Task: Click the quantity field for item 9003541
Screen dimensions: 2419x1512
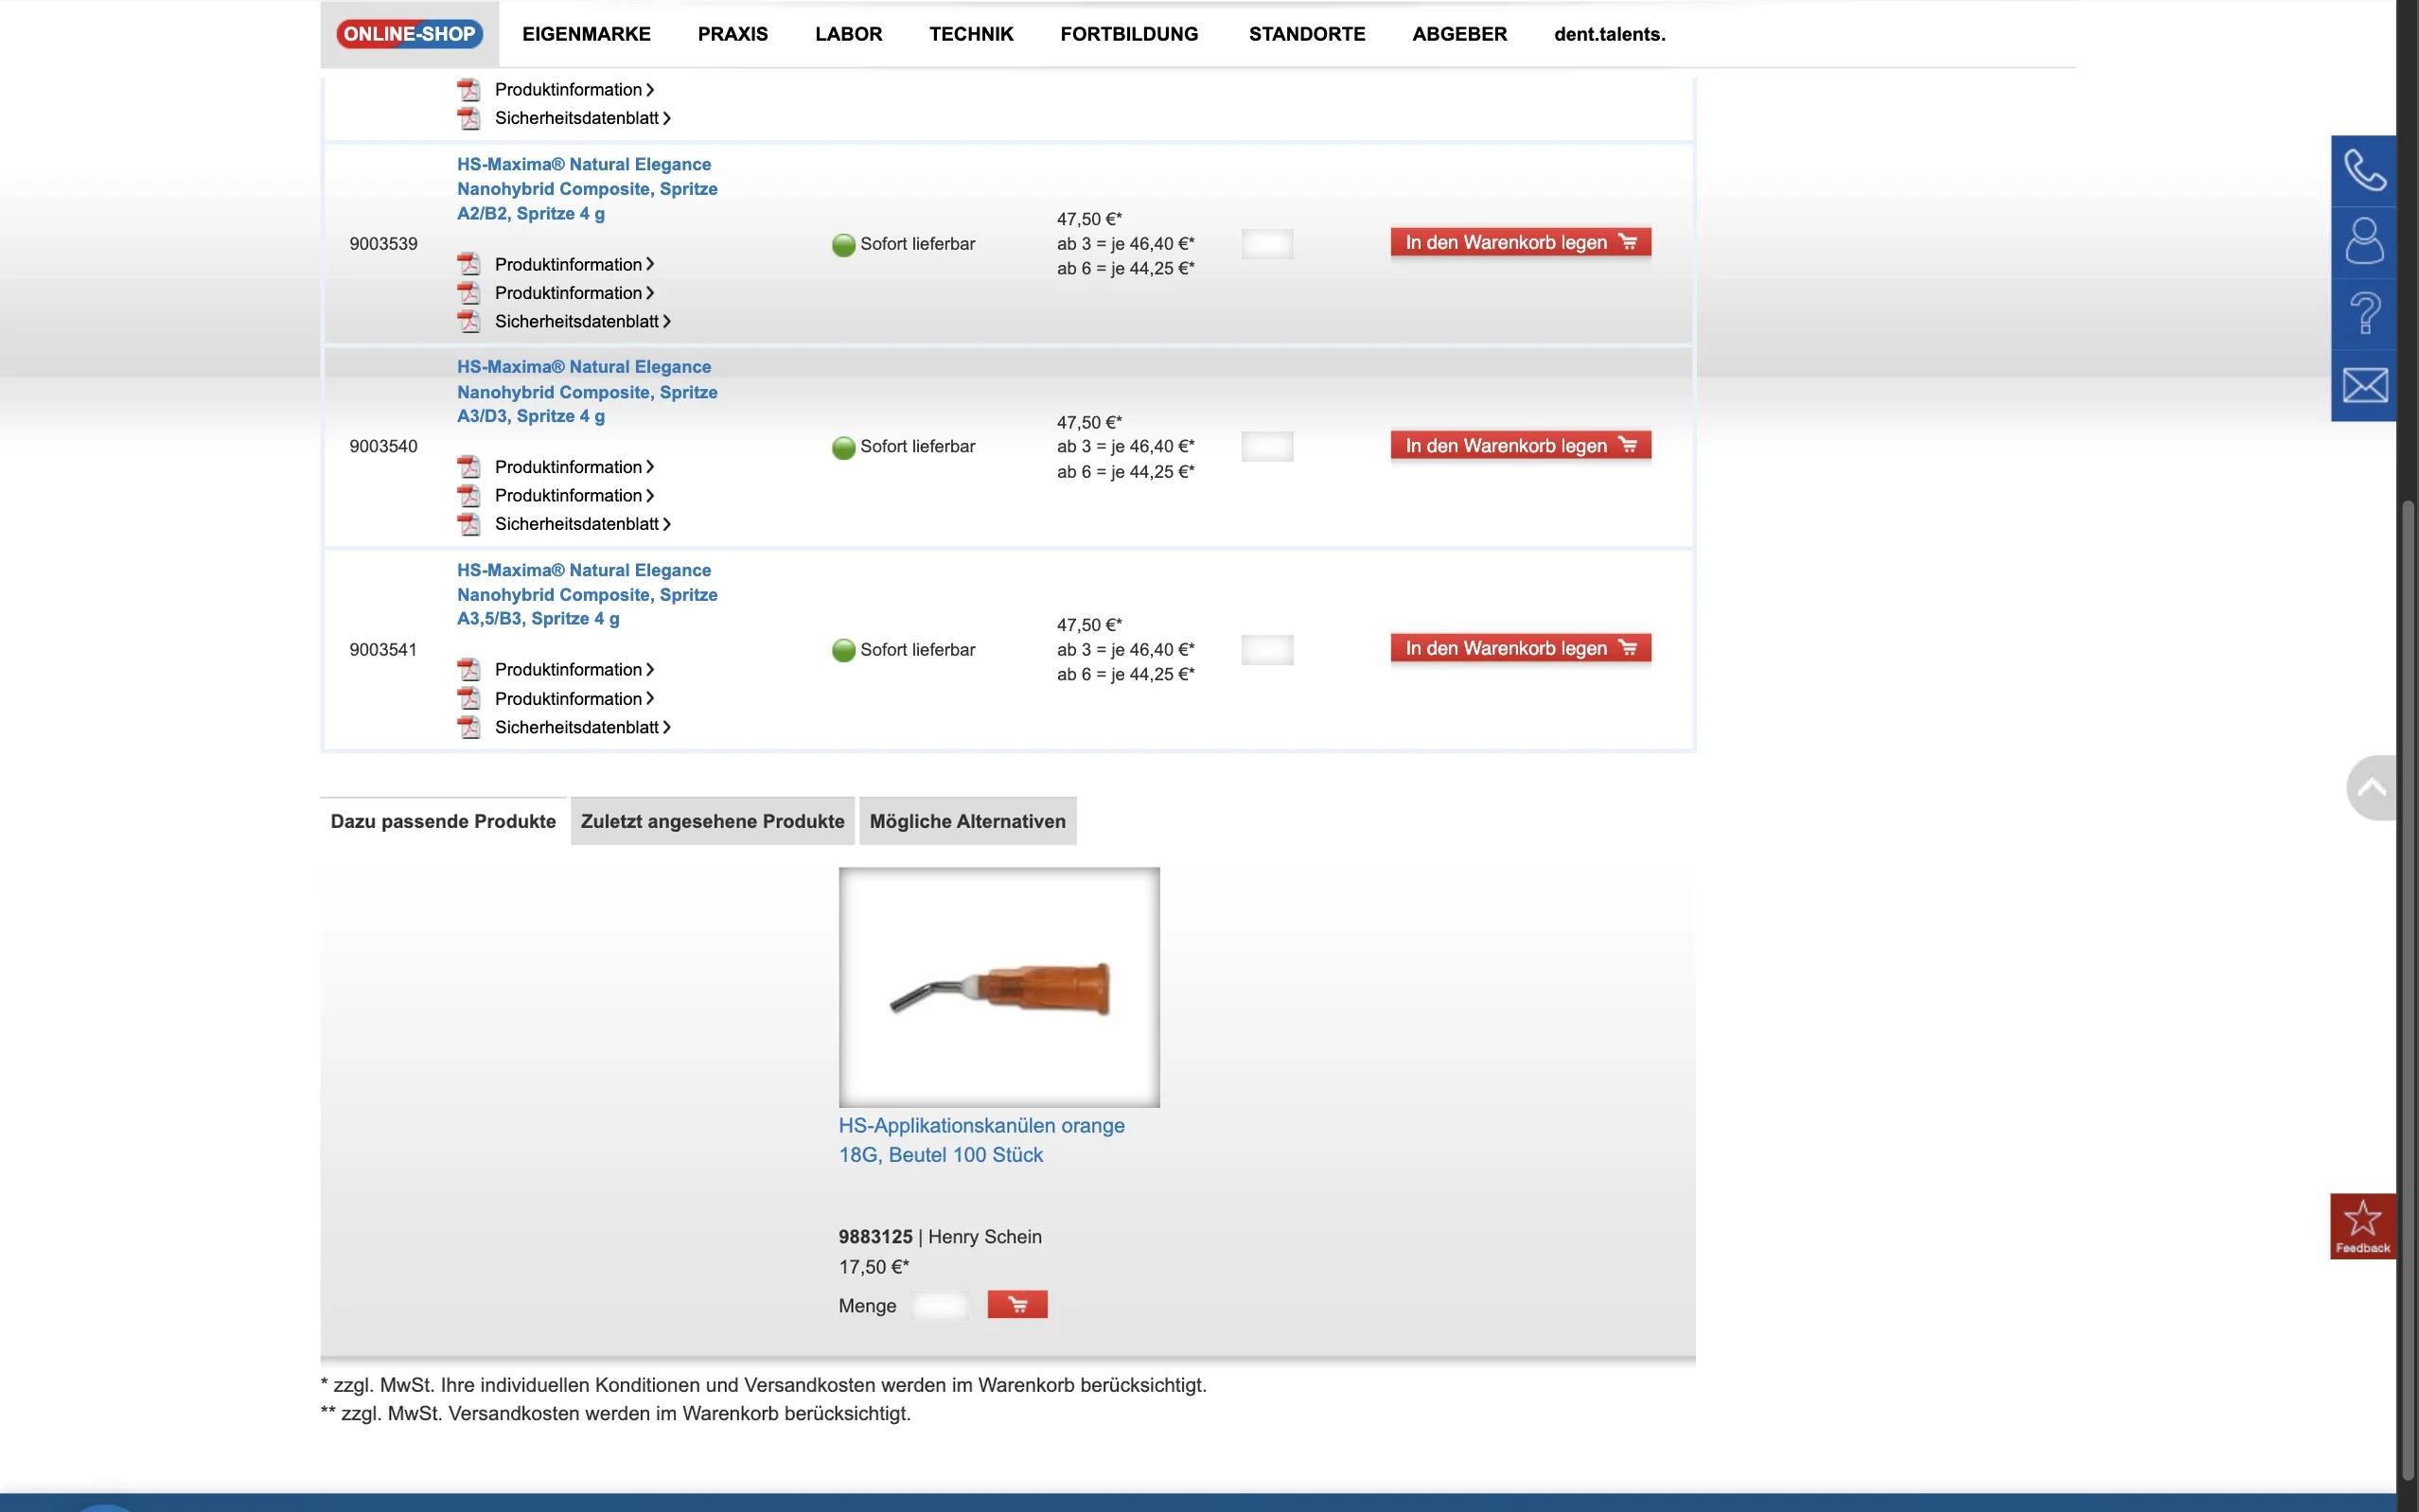Action: coord(1266,650)
